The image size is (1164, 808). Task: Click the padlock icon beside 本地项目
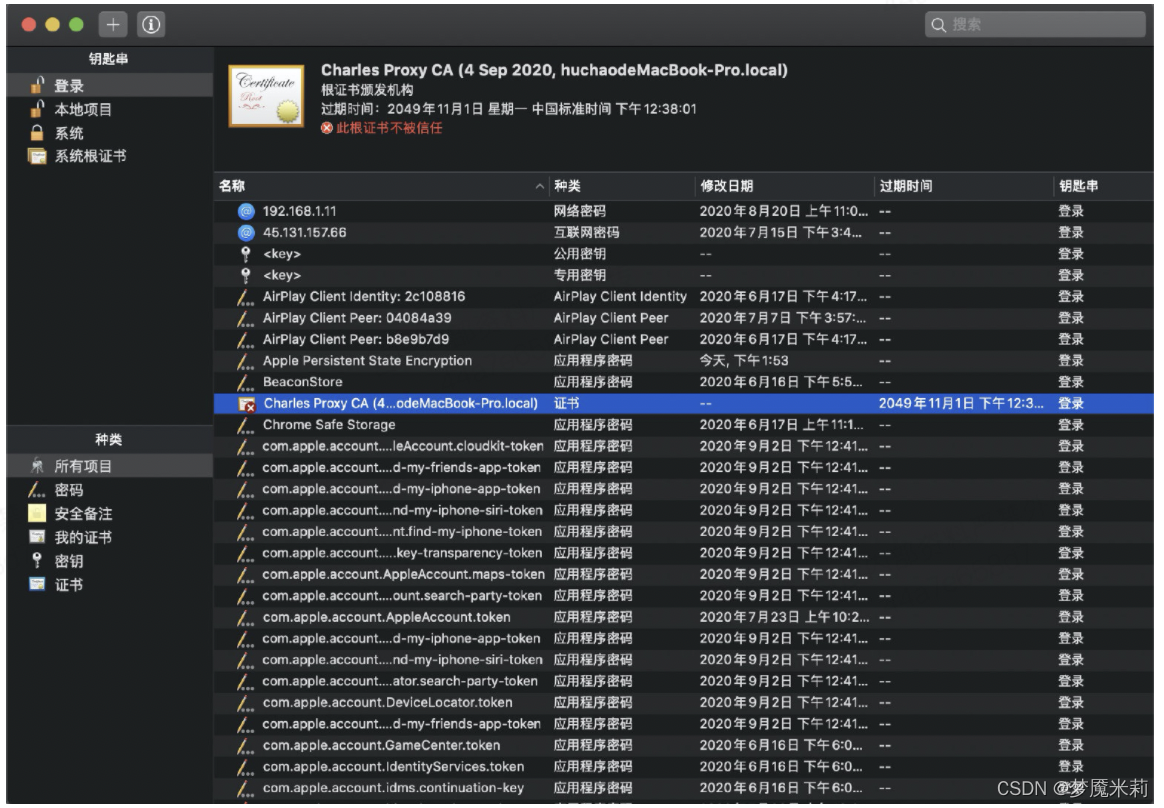[x=36, y=108]
